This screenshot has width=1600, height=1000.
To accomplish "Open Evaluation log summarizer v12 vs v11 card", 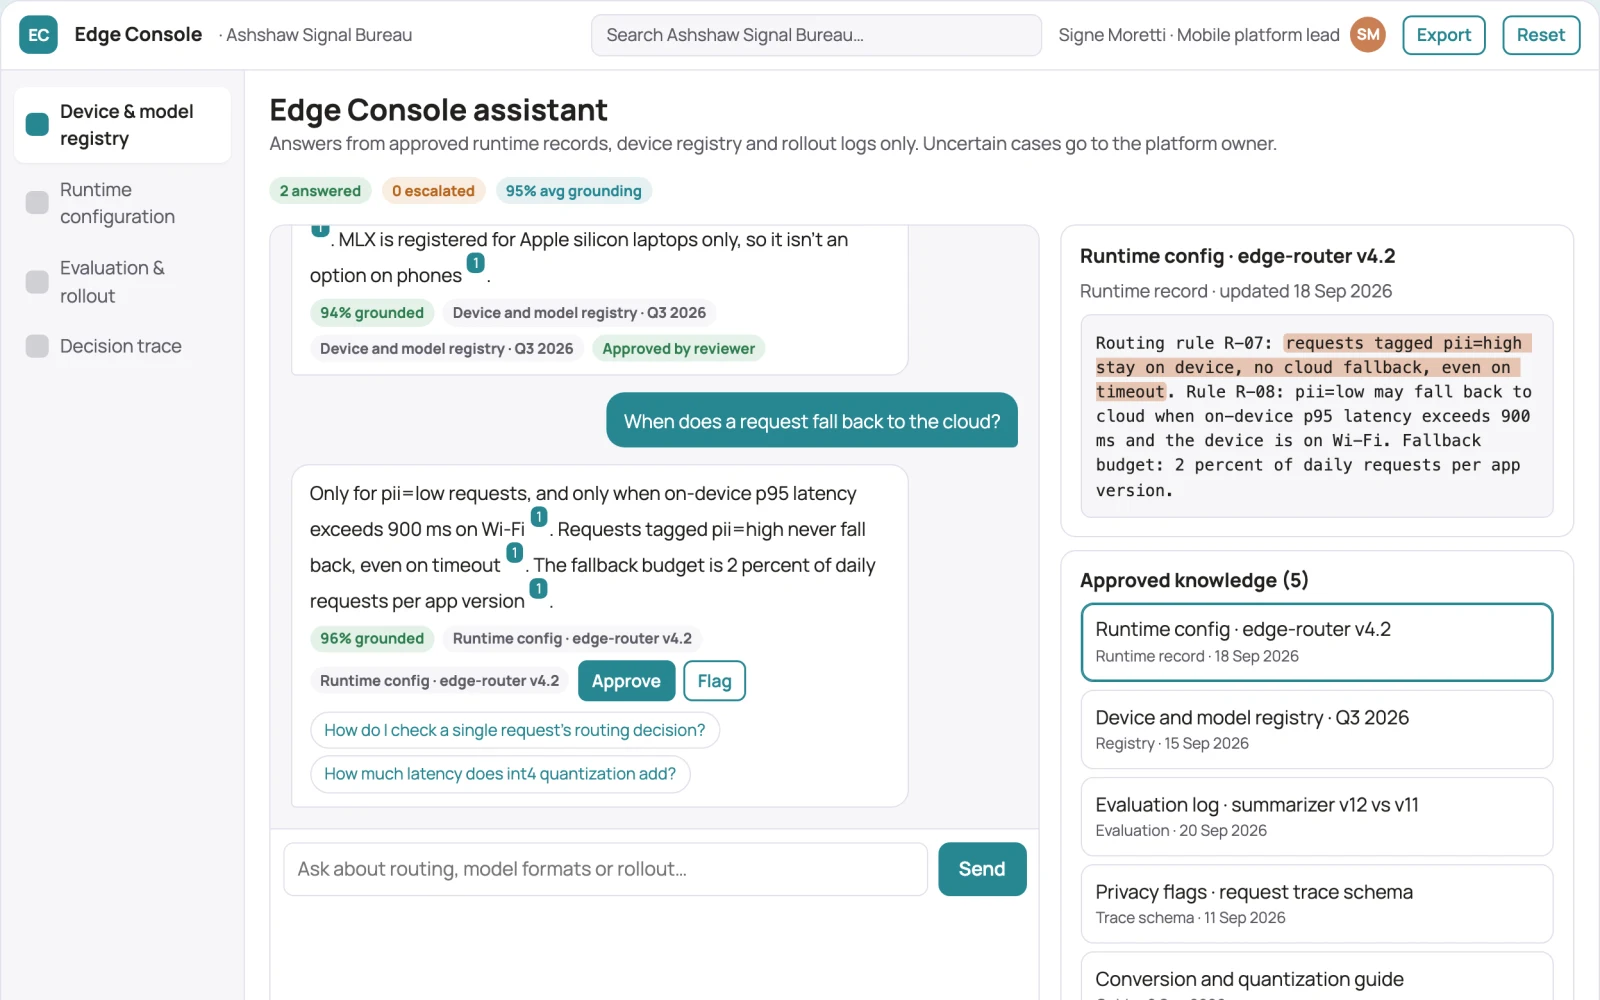I will [1316, 816].
